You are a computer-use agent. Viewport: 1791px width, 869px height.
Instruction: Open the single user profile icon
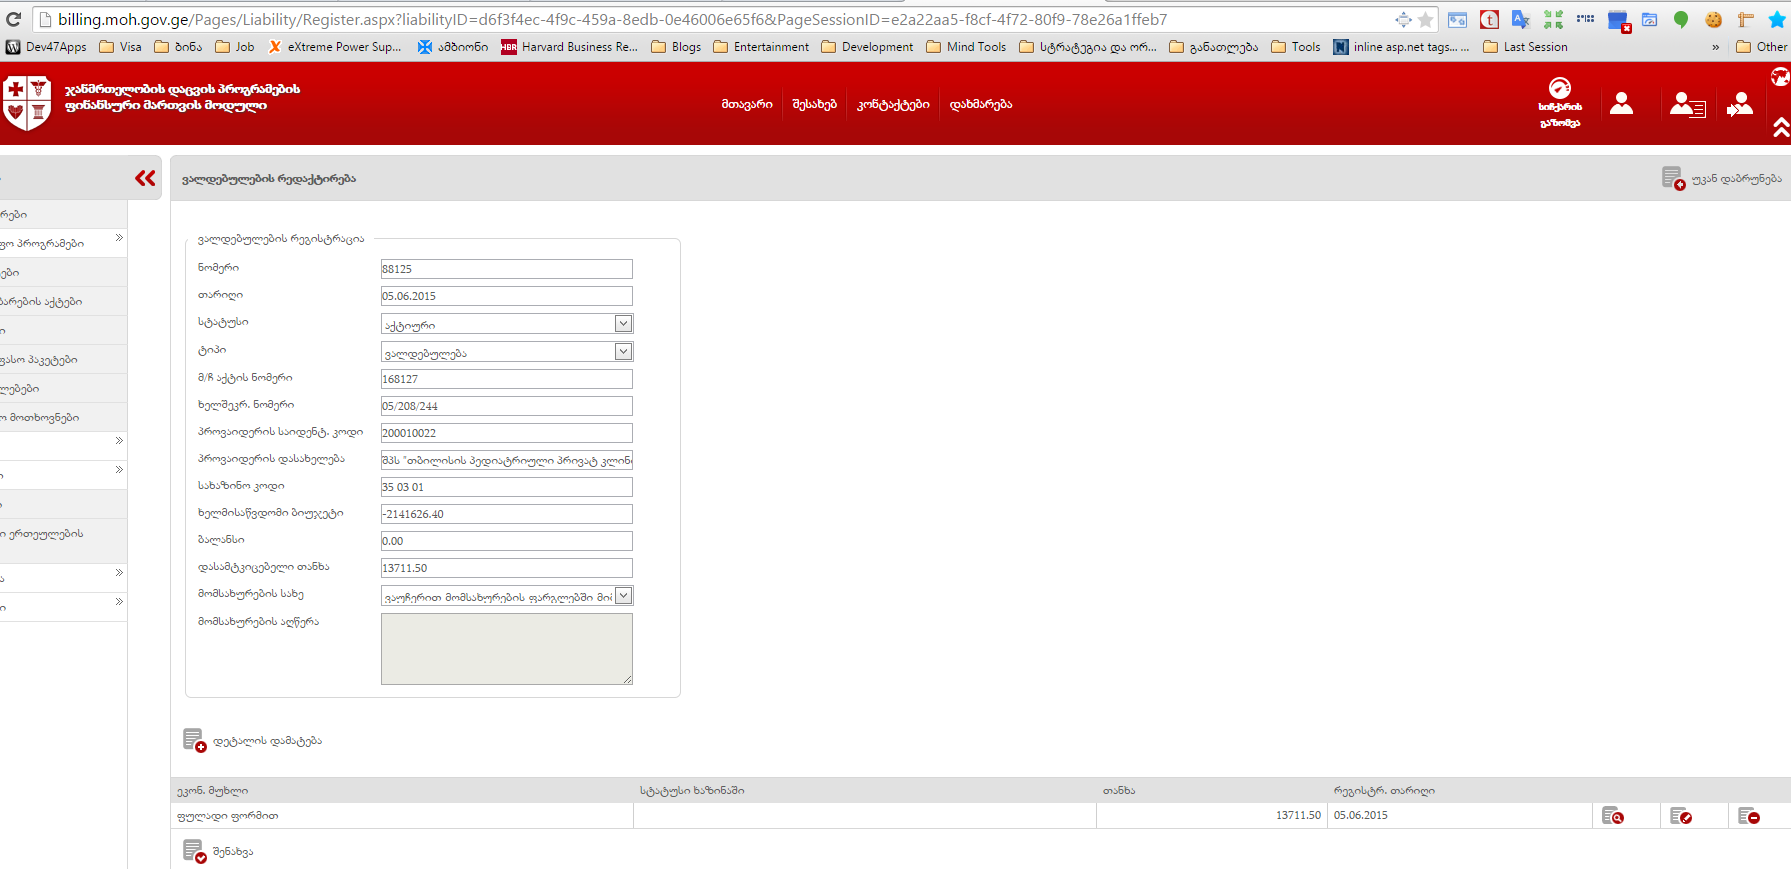pos(1621,104)
